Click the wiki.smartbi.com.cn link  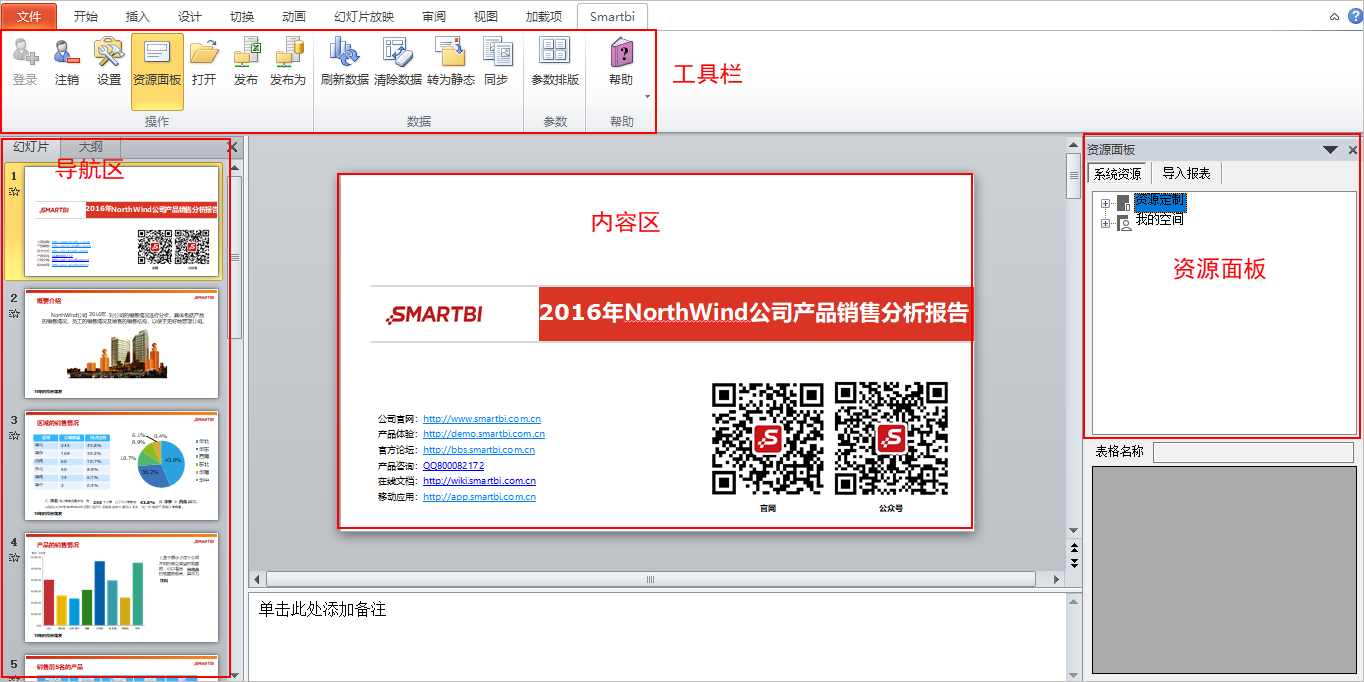click(479, 481)
